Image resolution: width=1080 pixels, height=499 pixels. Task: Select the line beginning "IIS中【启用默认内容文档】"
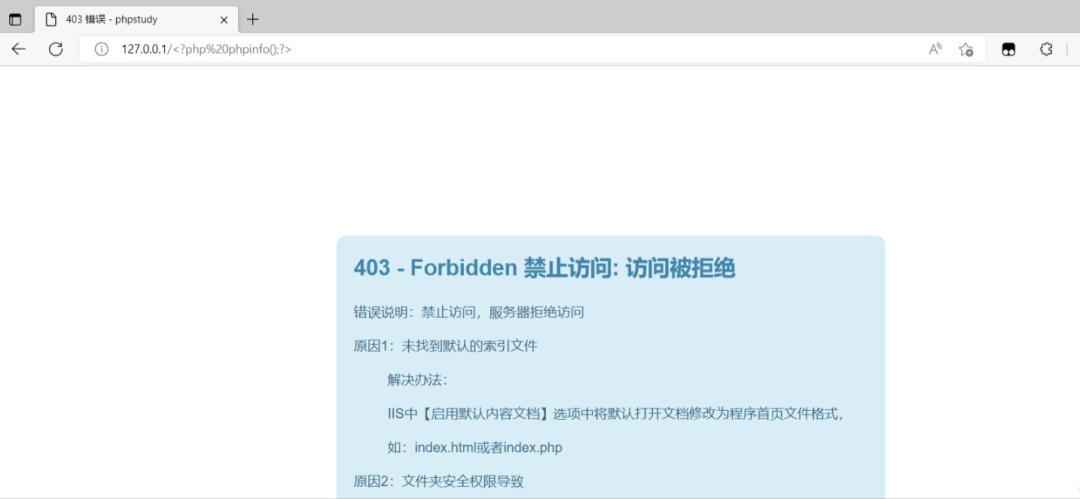point(615,414)
